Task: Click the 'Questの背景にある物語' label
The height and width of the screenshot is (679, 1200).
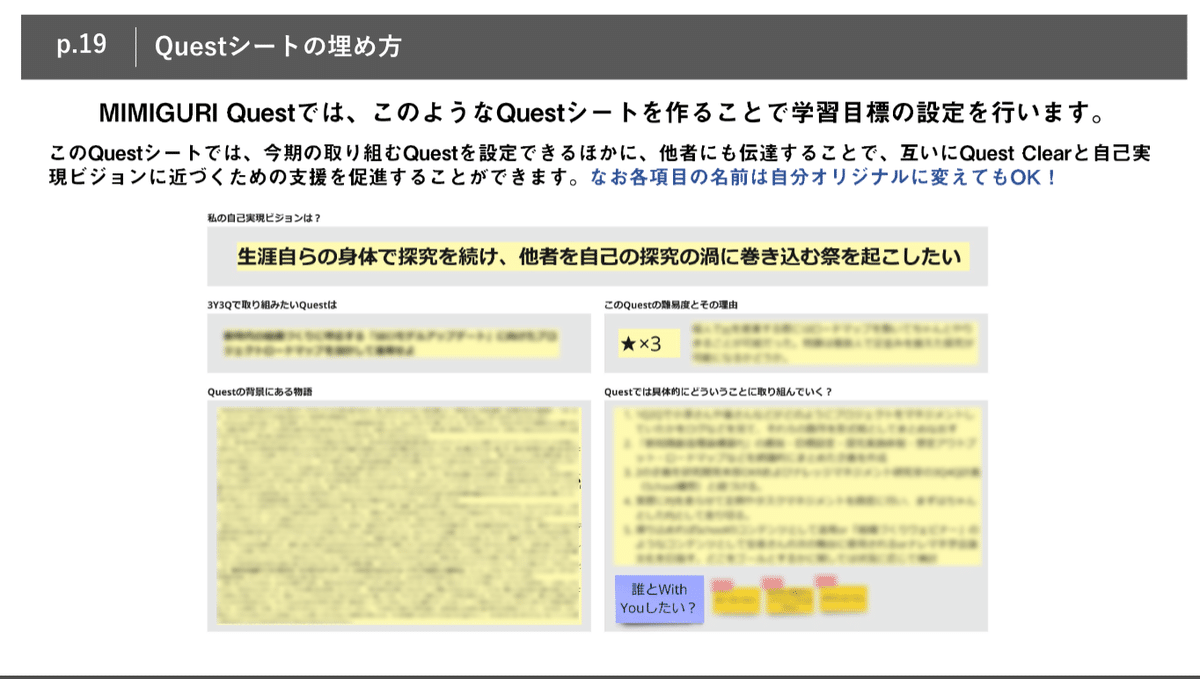Action: (x=260, y=391)
